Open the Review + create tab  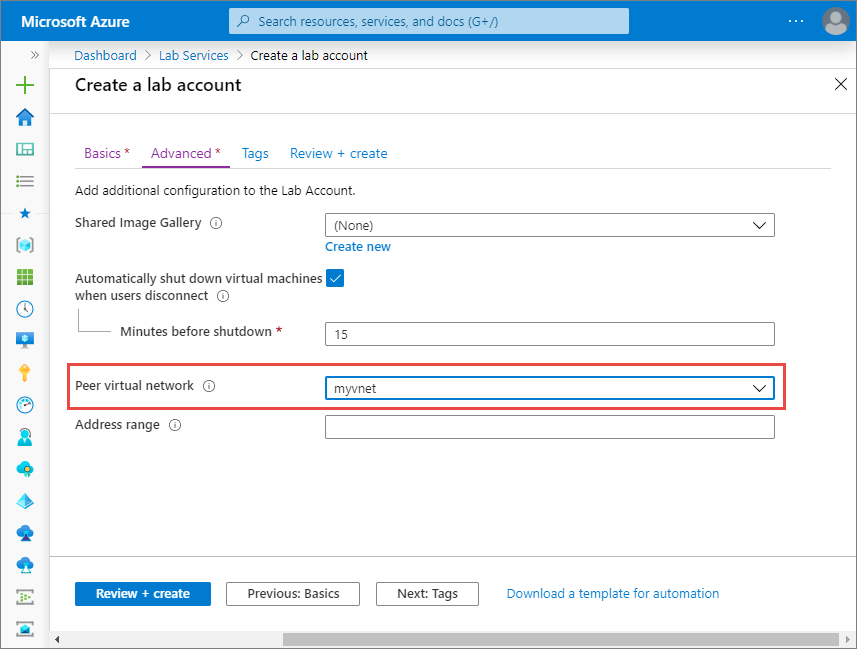point(338,154)
